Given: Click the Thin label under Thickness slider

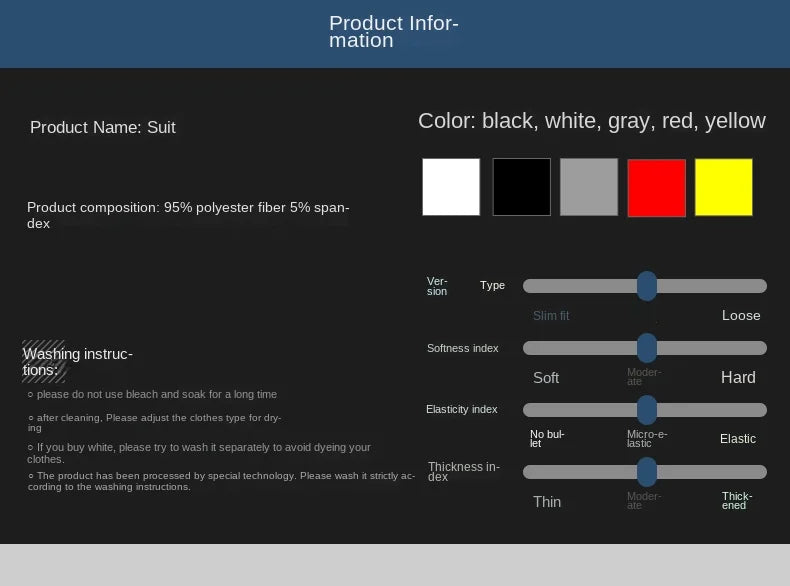Looking at the screenshot, I should click(547, 502).
